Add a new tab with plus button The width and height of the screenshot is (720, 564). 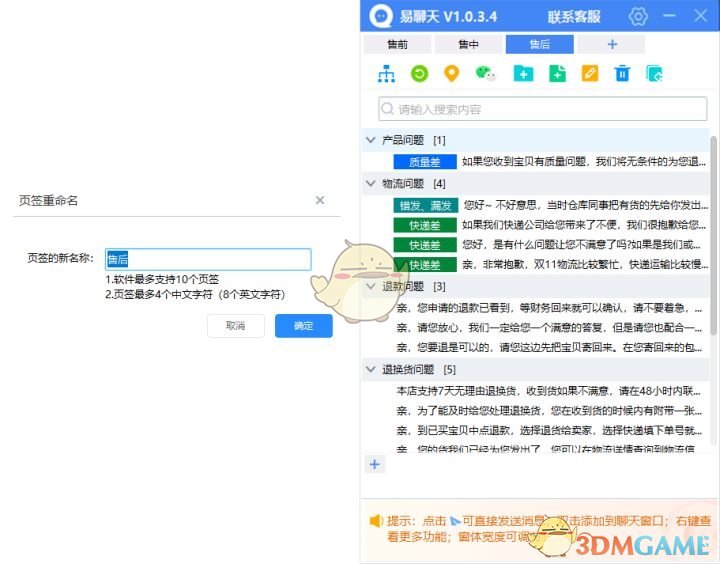[611, 45]
